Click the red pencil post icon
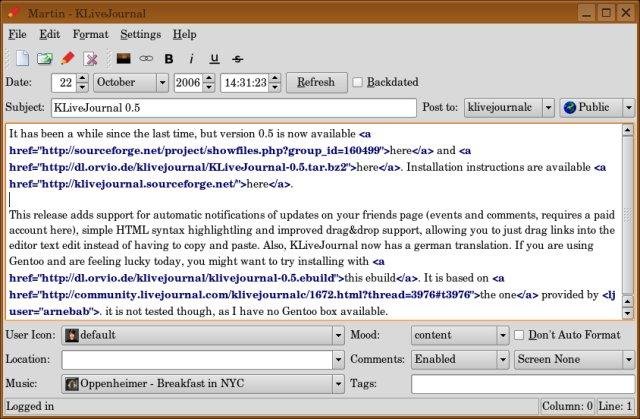Viewport: 640px width, 419px height. click(68, 58)
